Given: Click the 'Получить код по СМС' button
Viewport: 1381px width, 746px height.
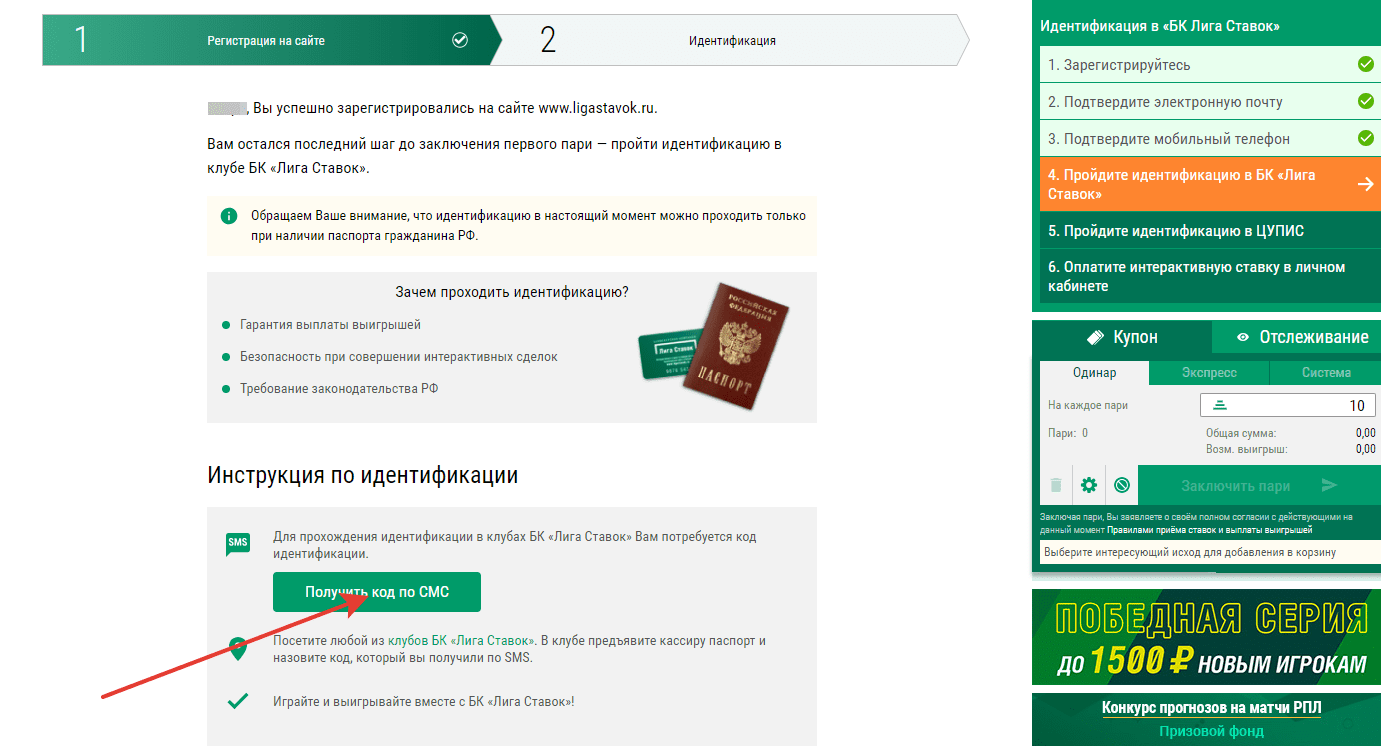Looking at the screenshot, I should [x=377, y=592].
